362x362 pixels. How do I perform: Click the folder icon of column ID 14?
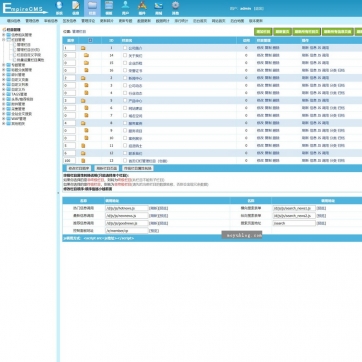pos(86,55)
